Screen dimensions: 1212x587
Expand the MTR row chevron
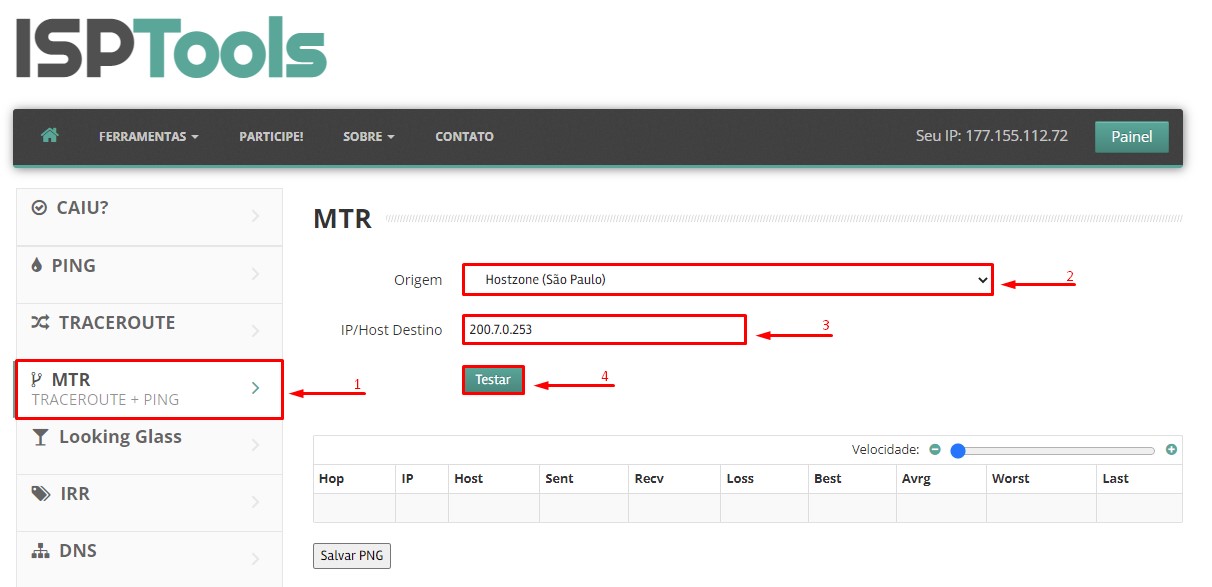(256, 388)
